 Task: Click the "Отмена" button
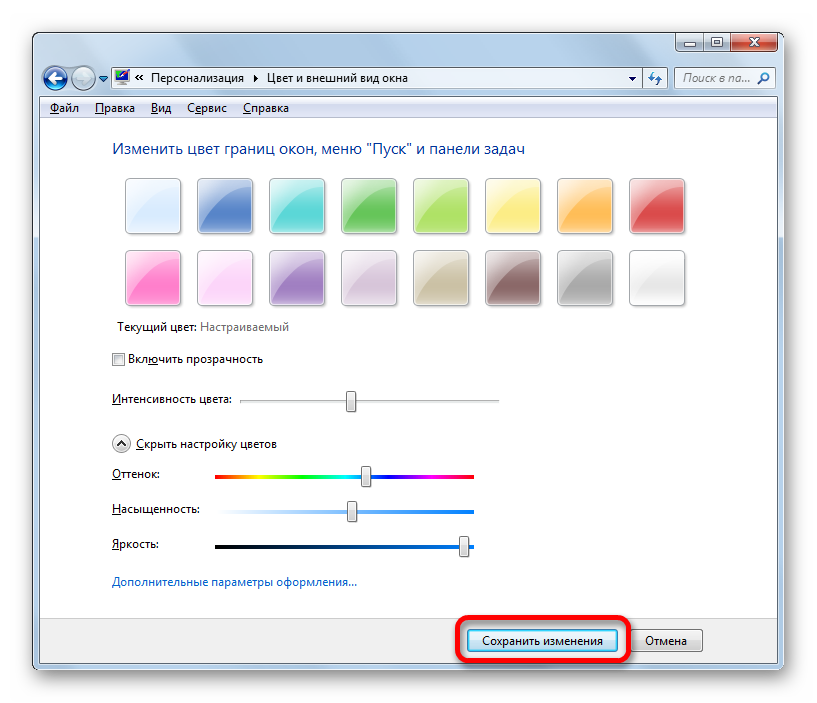[665, 640]
